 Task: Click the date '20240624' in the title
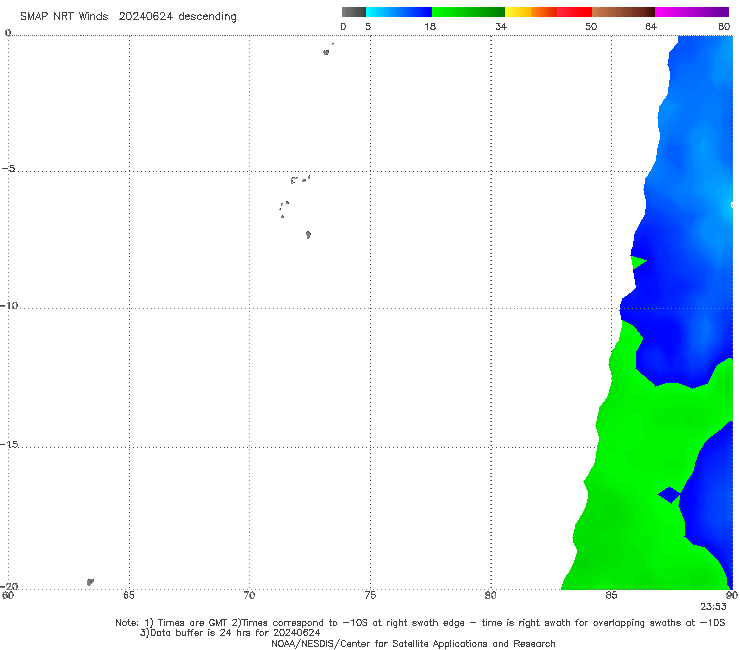click(x=146, y=17)
